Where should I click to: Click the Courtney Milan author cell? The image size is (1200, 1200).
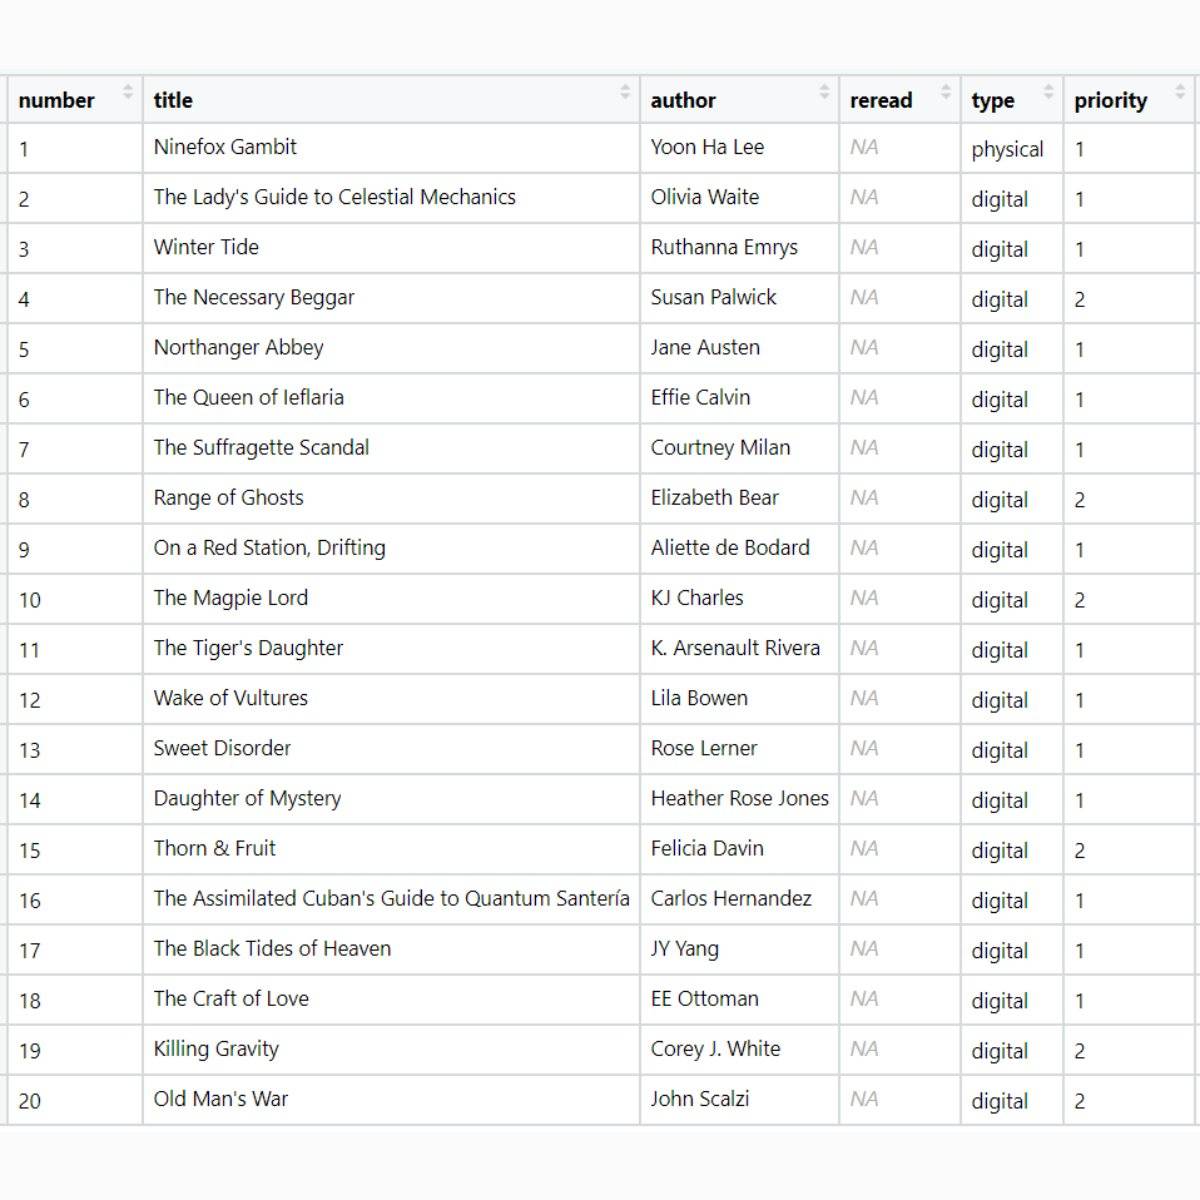720,447
